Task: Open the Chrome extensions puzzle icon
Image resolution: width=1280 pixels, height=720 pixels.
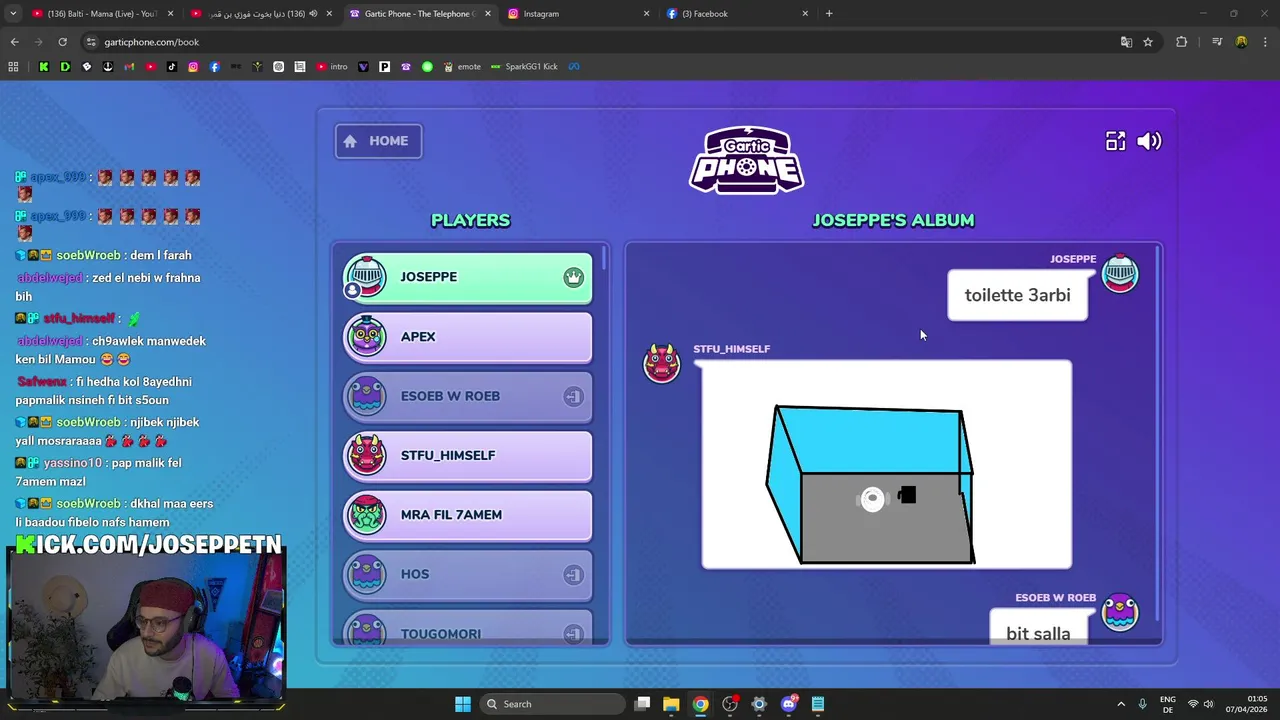Action: [x=1182, y=42]
